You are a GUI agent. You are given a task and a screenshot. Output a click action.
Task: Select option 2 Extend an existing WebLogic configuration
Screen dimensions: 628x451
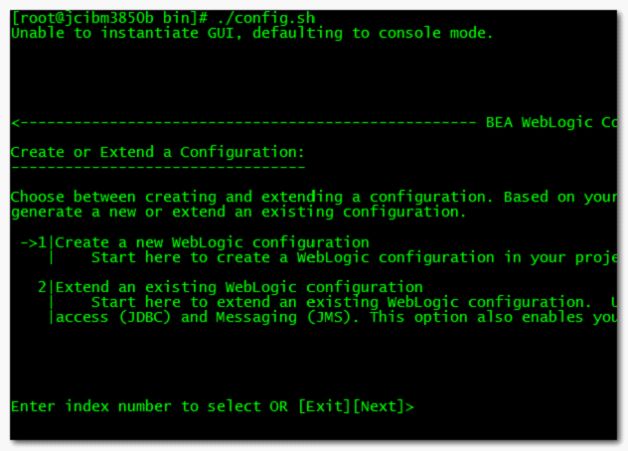[239, 287]
